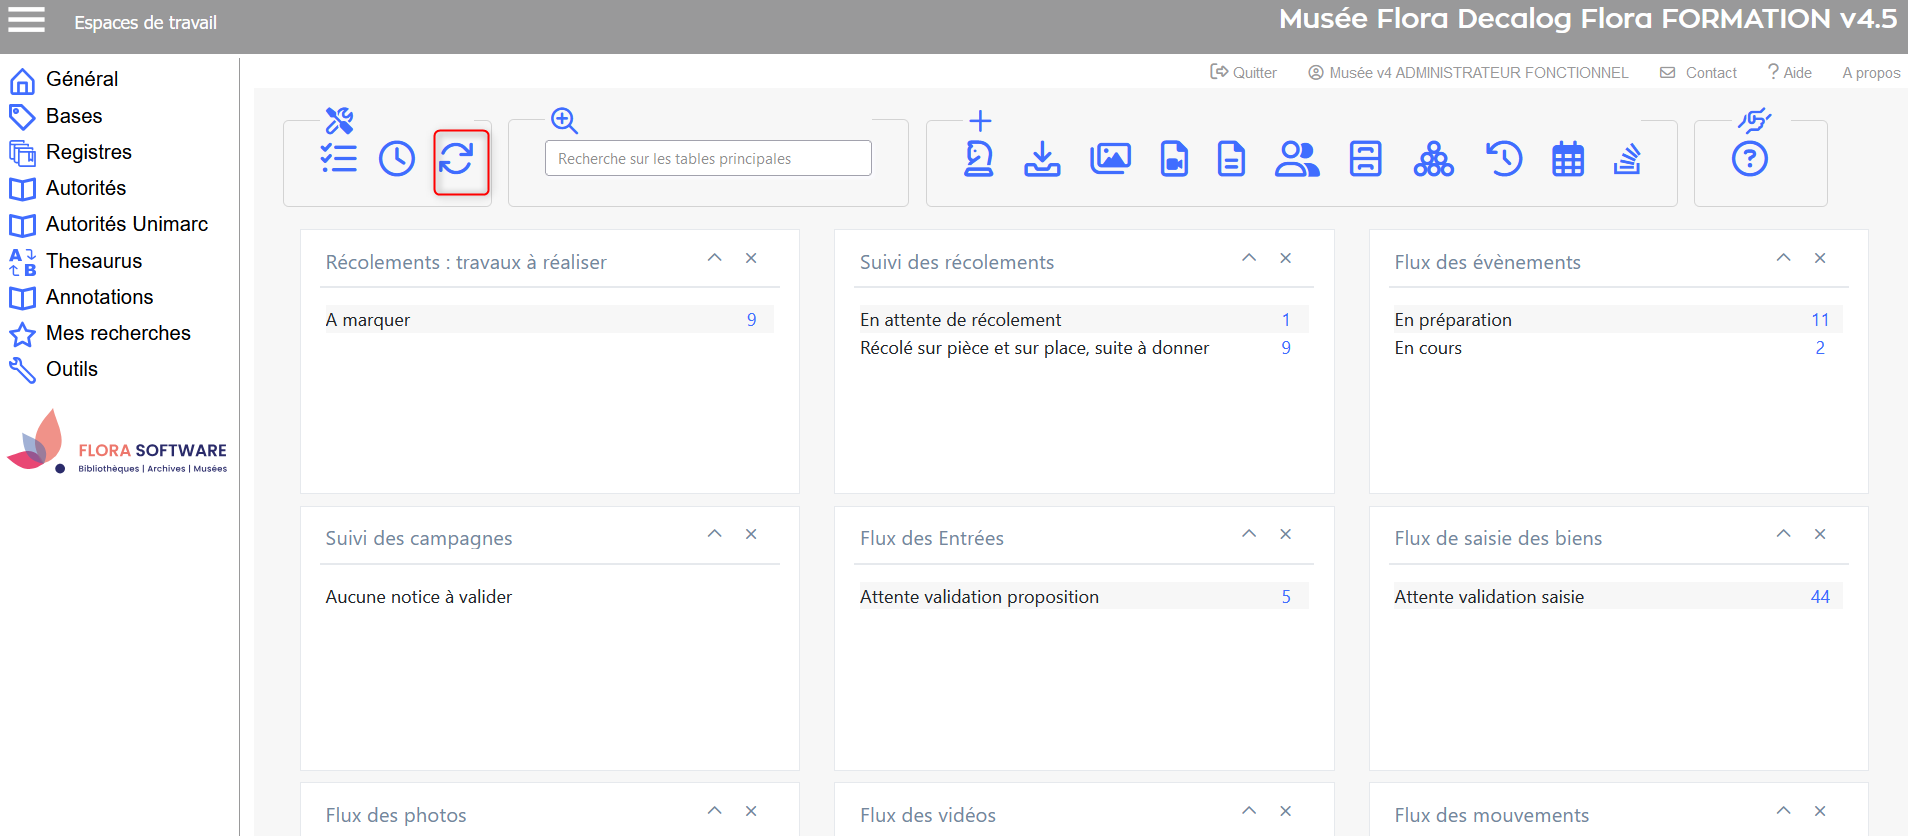Collapse the Suivi des récolements panel
The width and height of the screenshot is (1908, 836).
click(x=1249, y=258)
